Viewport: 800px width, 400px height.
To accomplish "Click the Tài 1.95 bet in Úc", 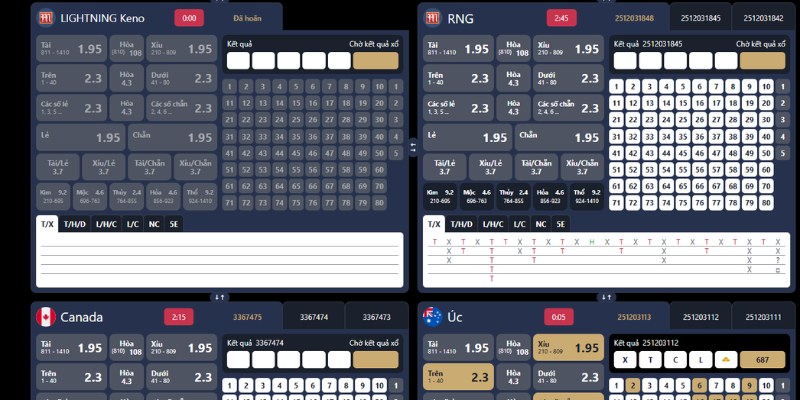I will [458, 347].
